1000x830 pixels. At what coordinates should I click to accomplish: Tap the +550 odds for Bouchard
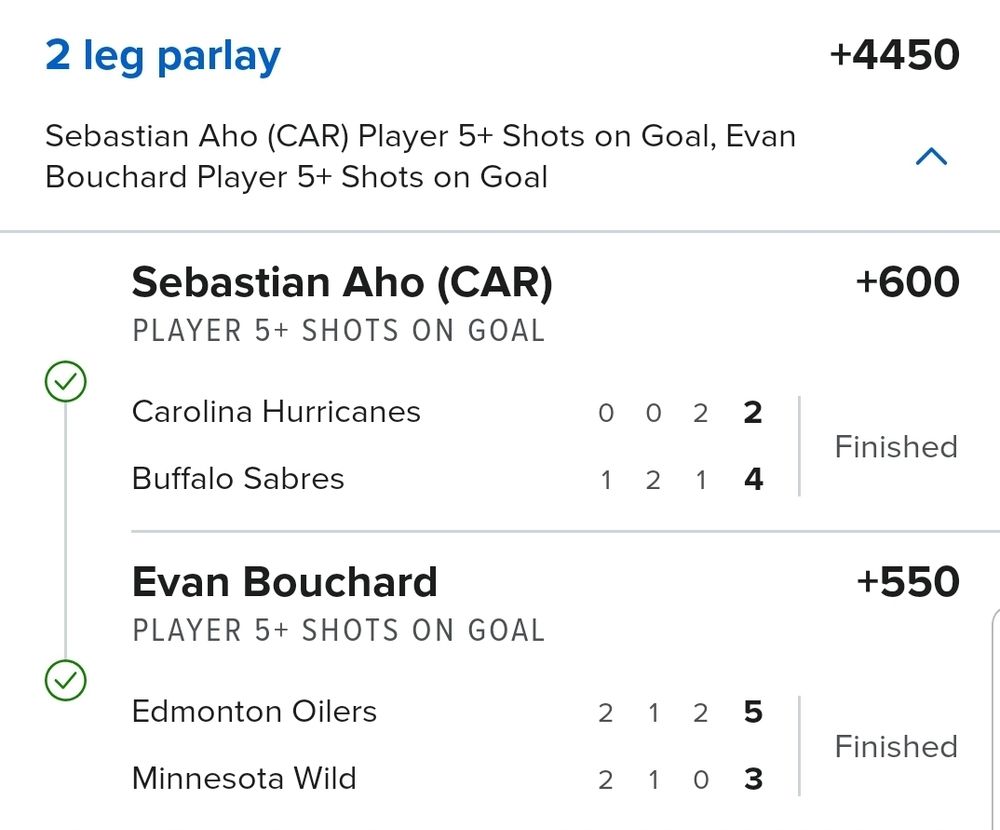pos(907,582)
